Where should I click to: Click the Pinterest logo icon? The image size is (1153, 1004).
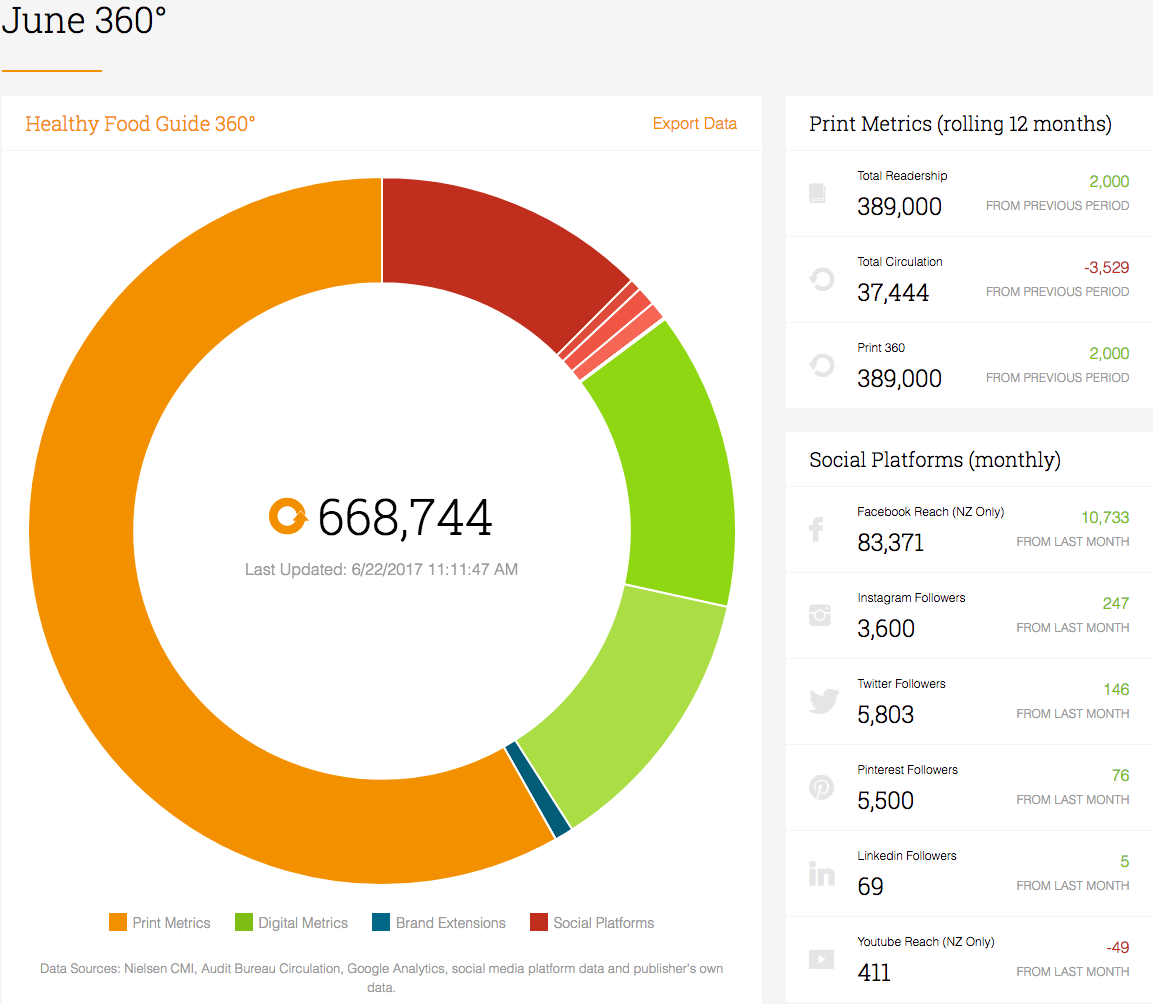point(821,787)
